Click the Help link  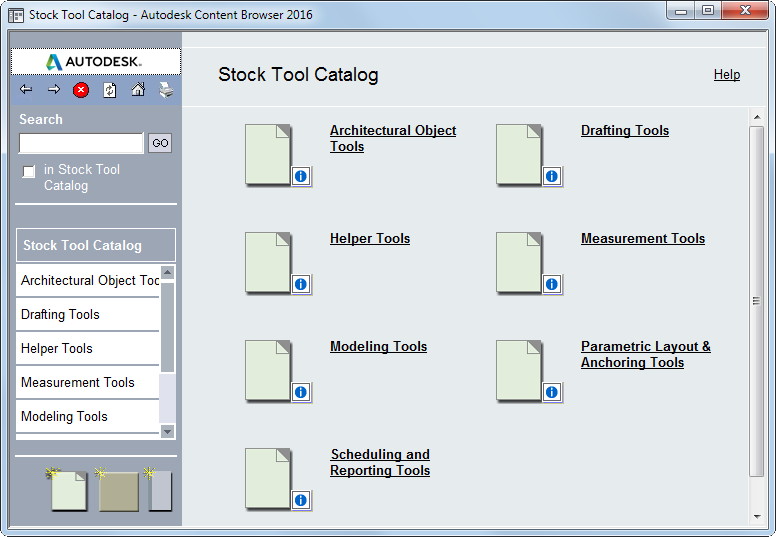coord(727,75)
